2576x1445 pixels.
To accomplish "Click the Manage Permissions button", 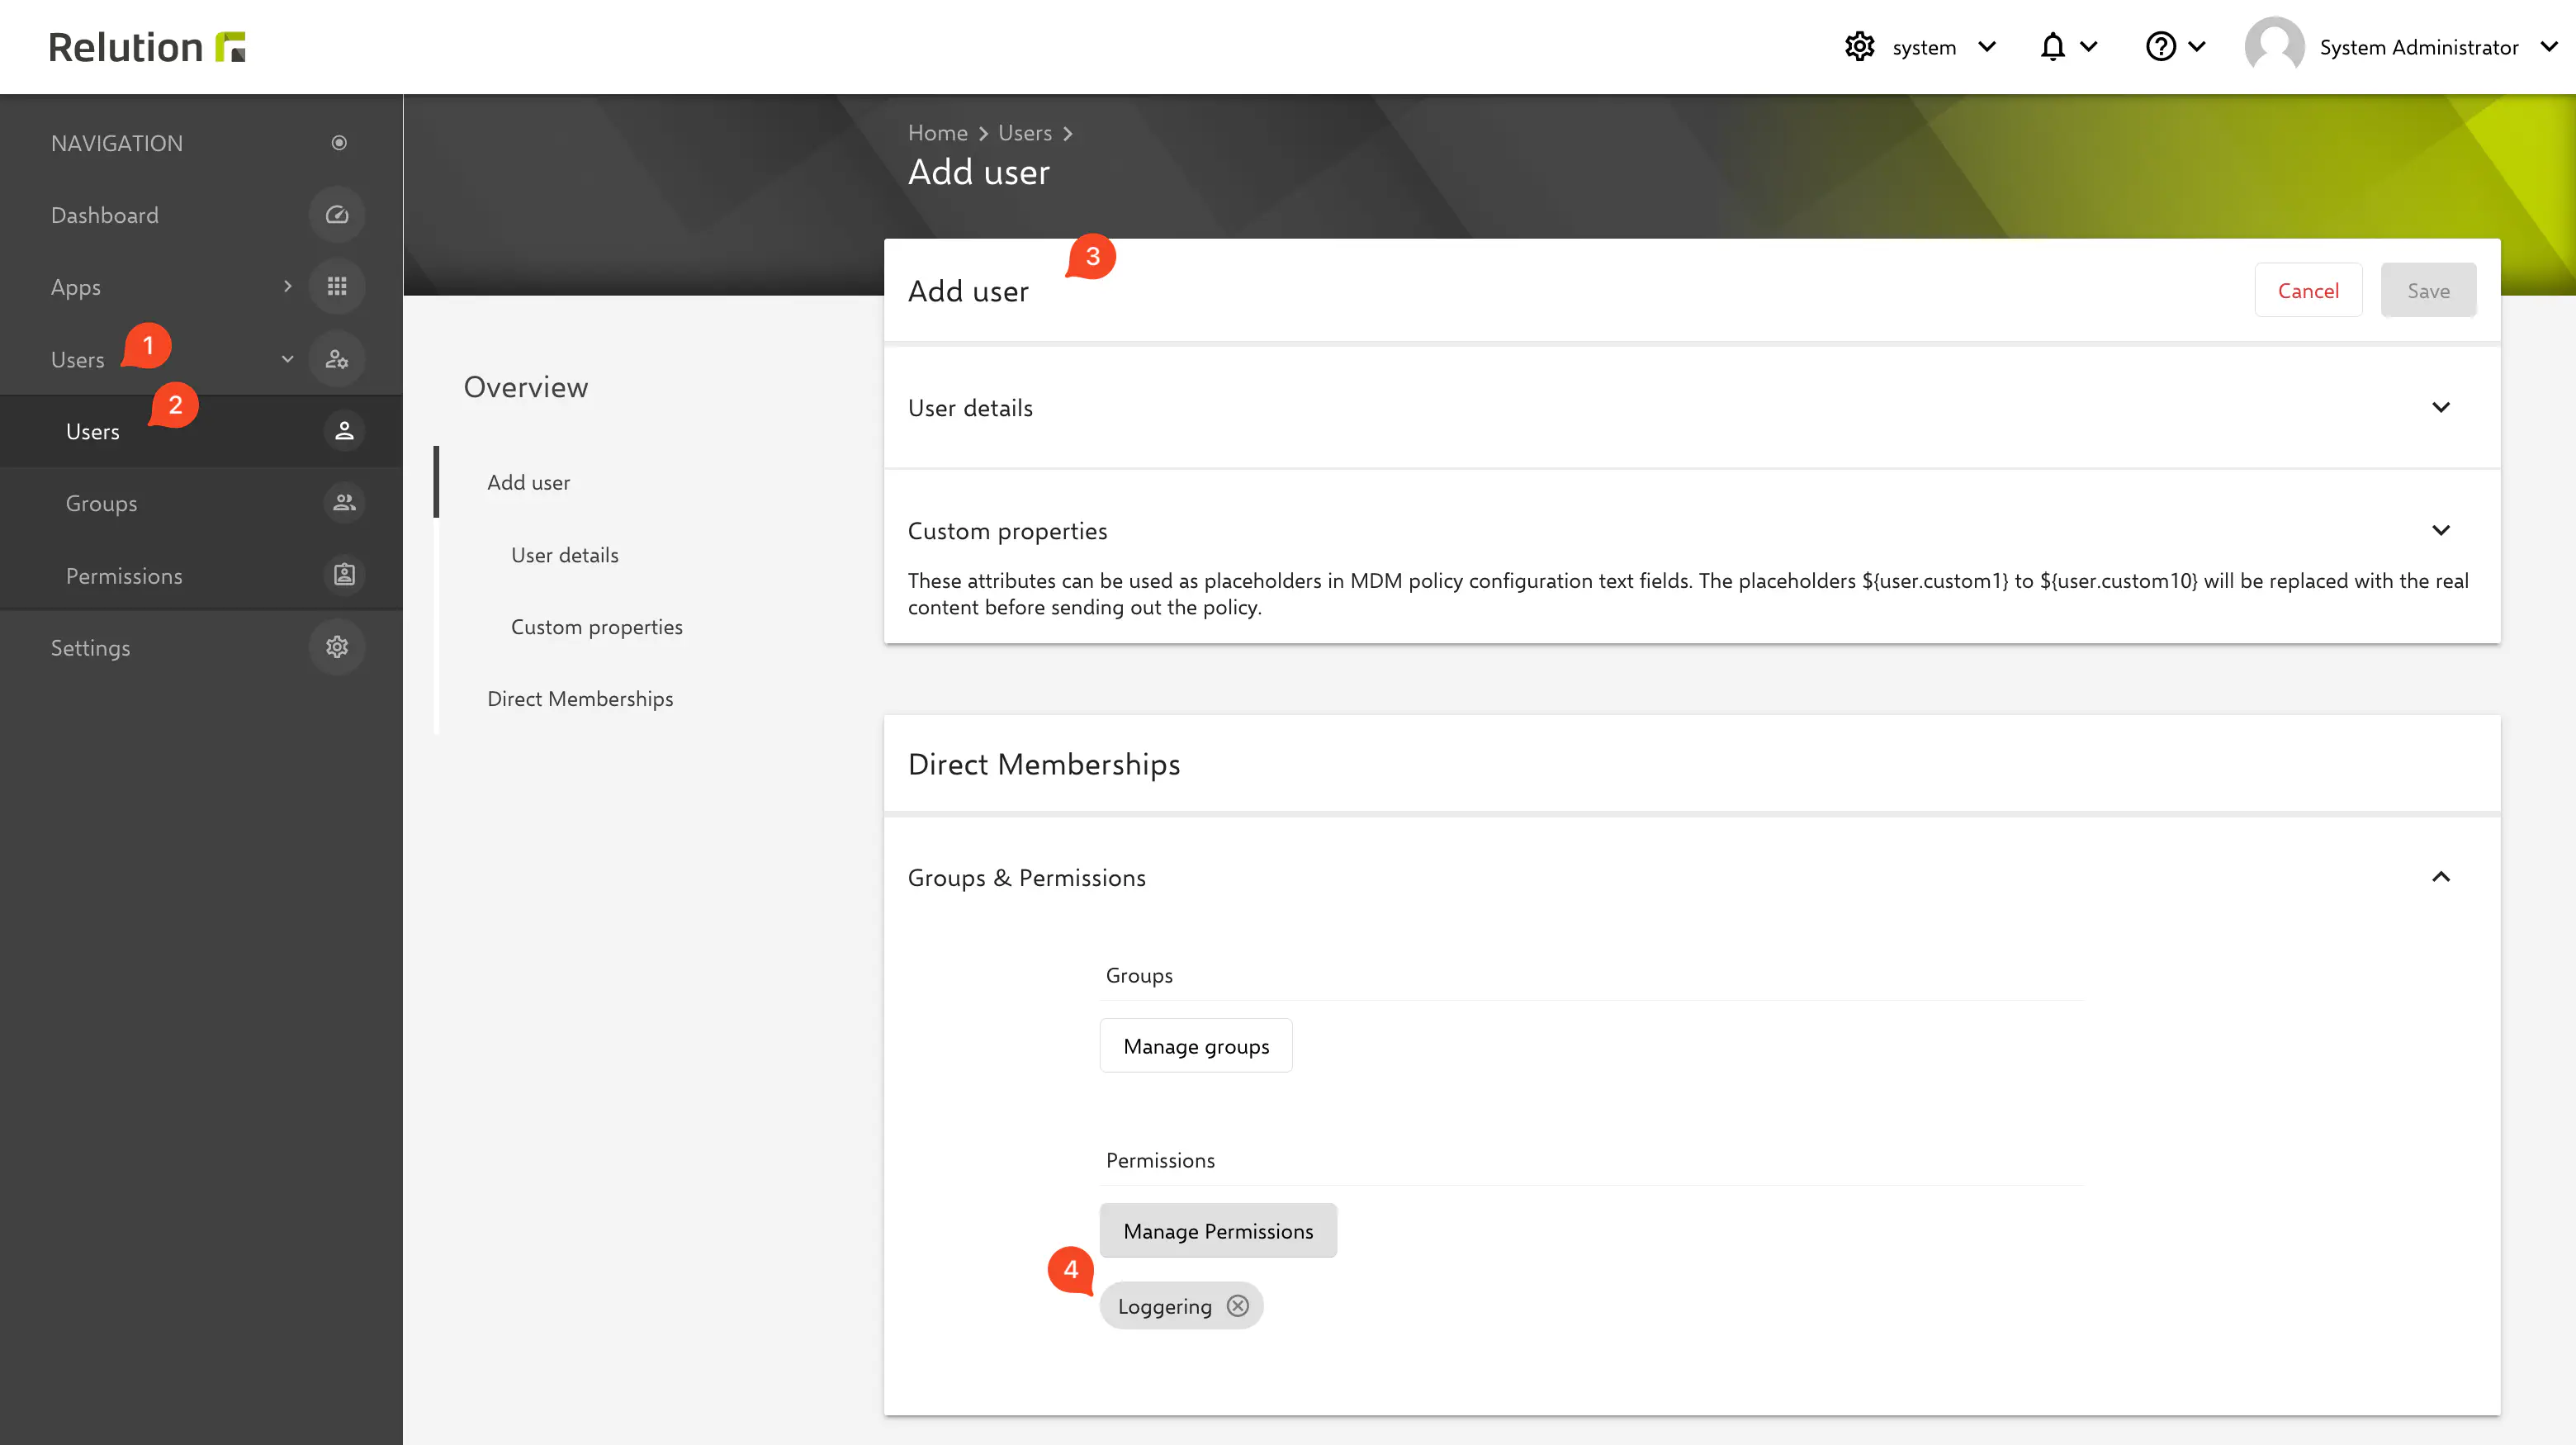I will [x=1217, y=1231].
